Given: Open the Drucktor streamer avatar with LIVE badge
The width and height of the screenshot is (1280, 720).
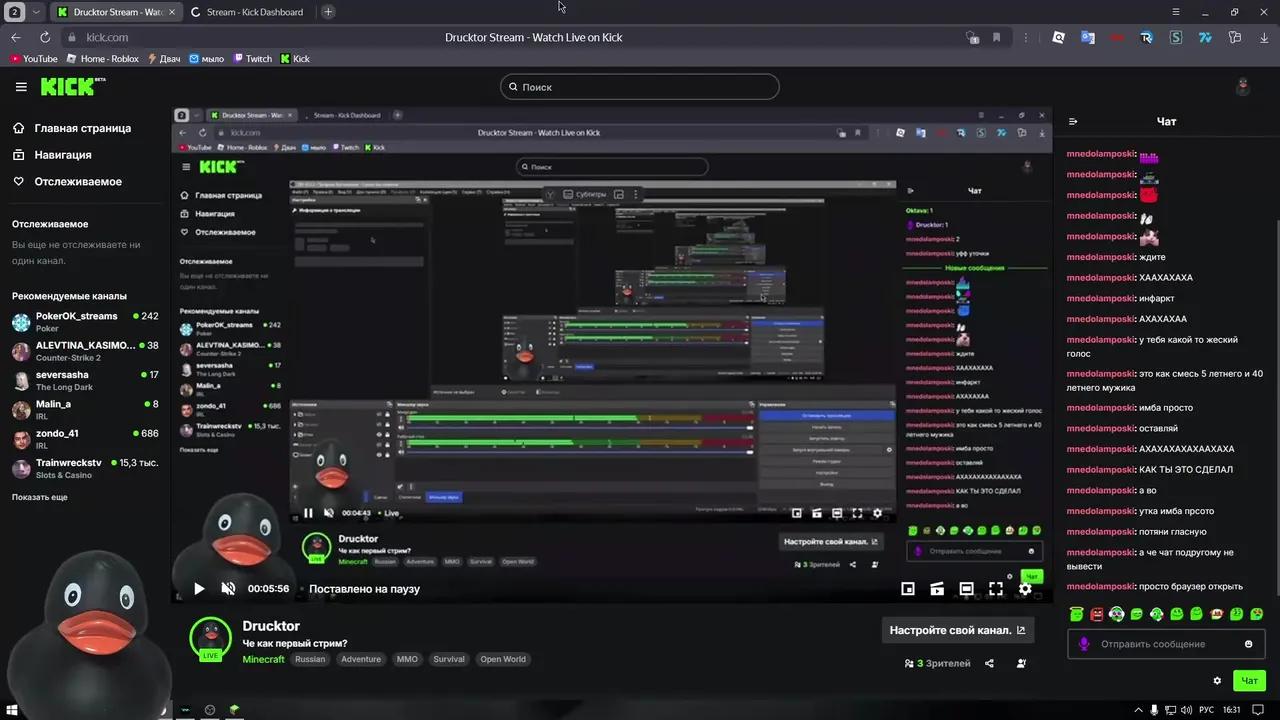Looking at the screenshot, I should [x=210, y=639].
